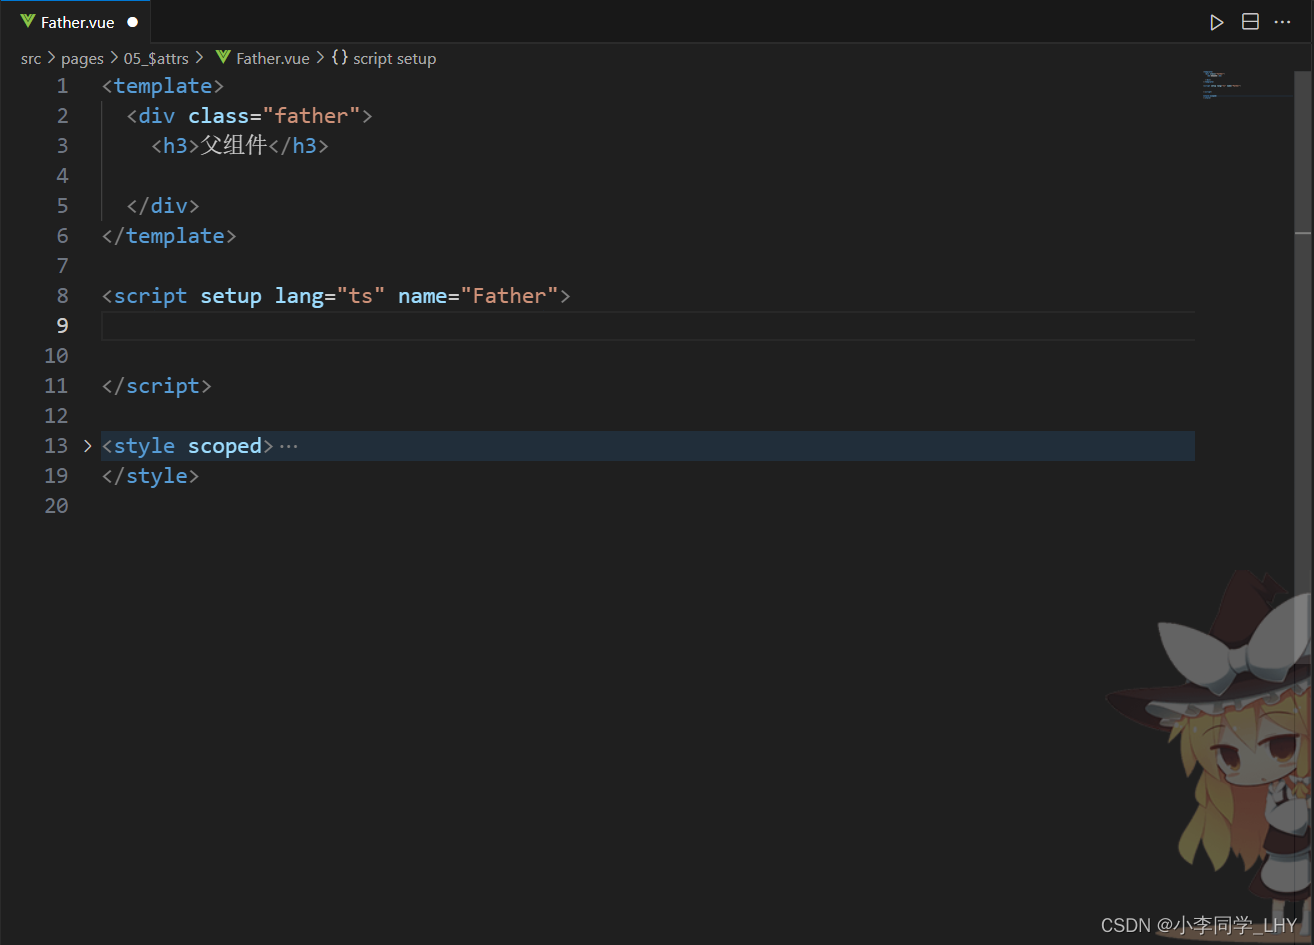This screenshot has height=945, width=1314.
Task: Click the unsaved-changes dot on the Father.vue tab
Action: point(133,22)
